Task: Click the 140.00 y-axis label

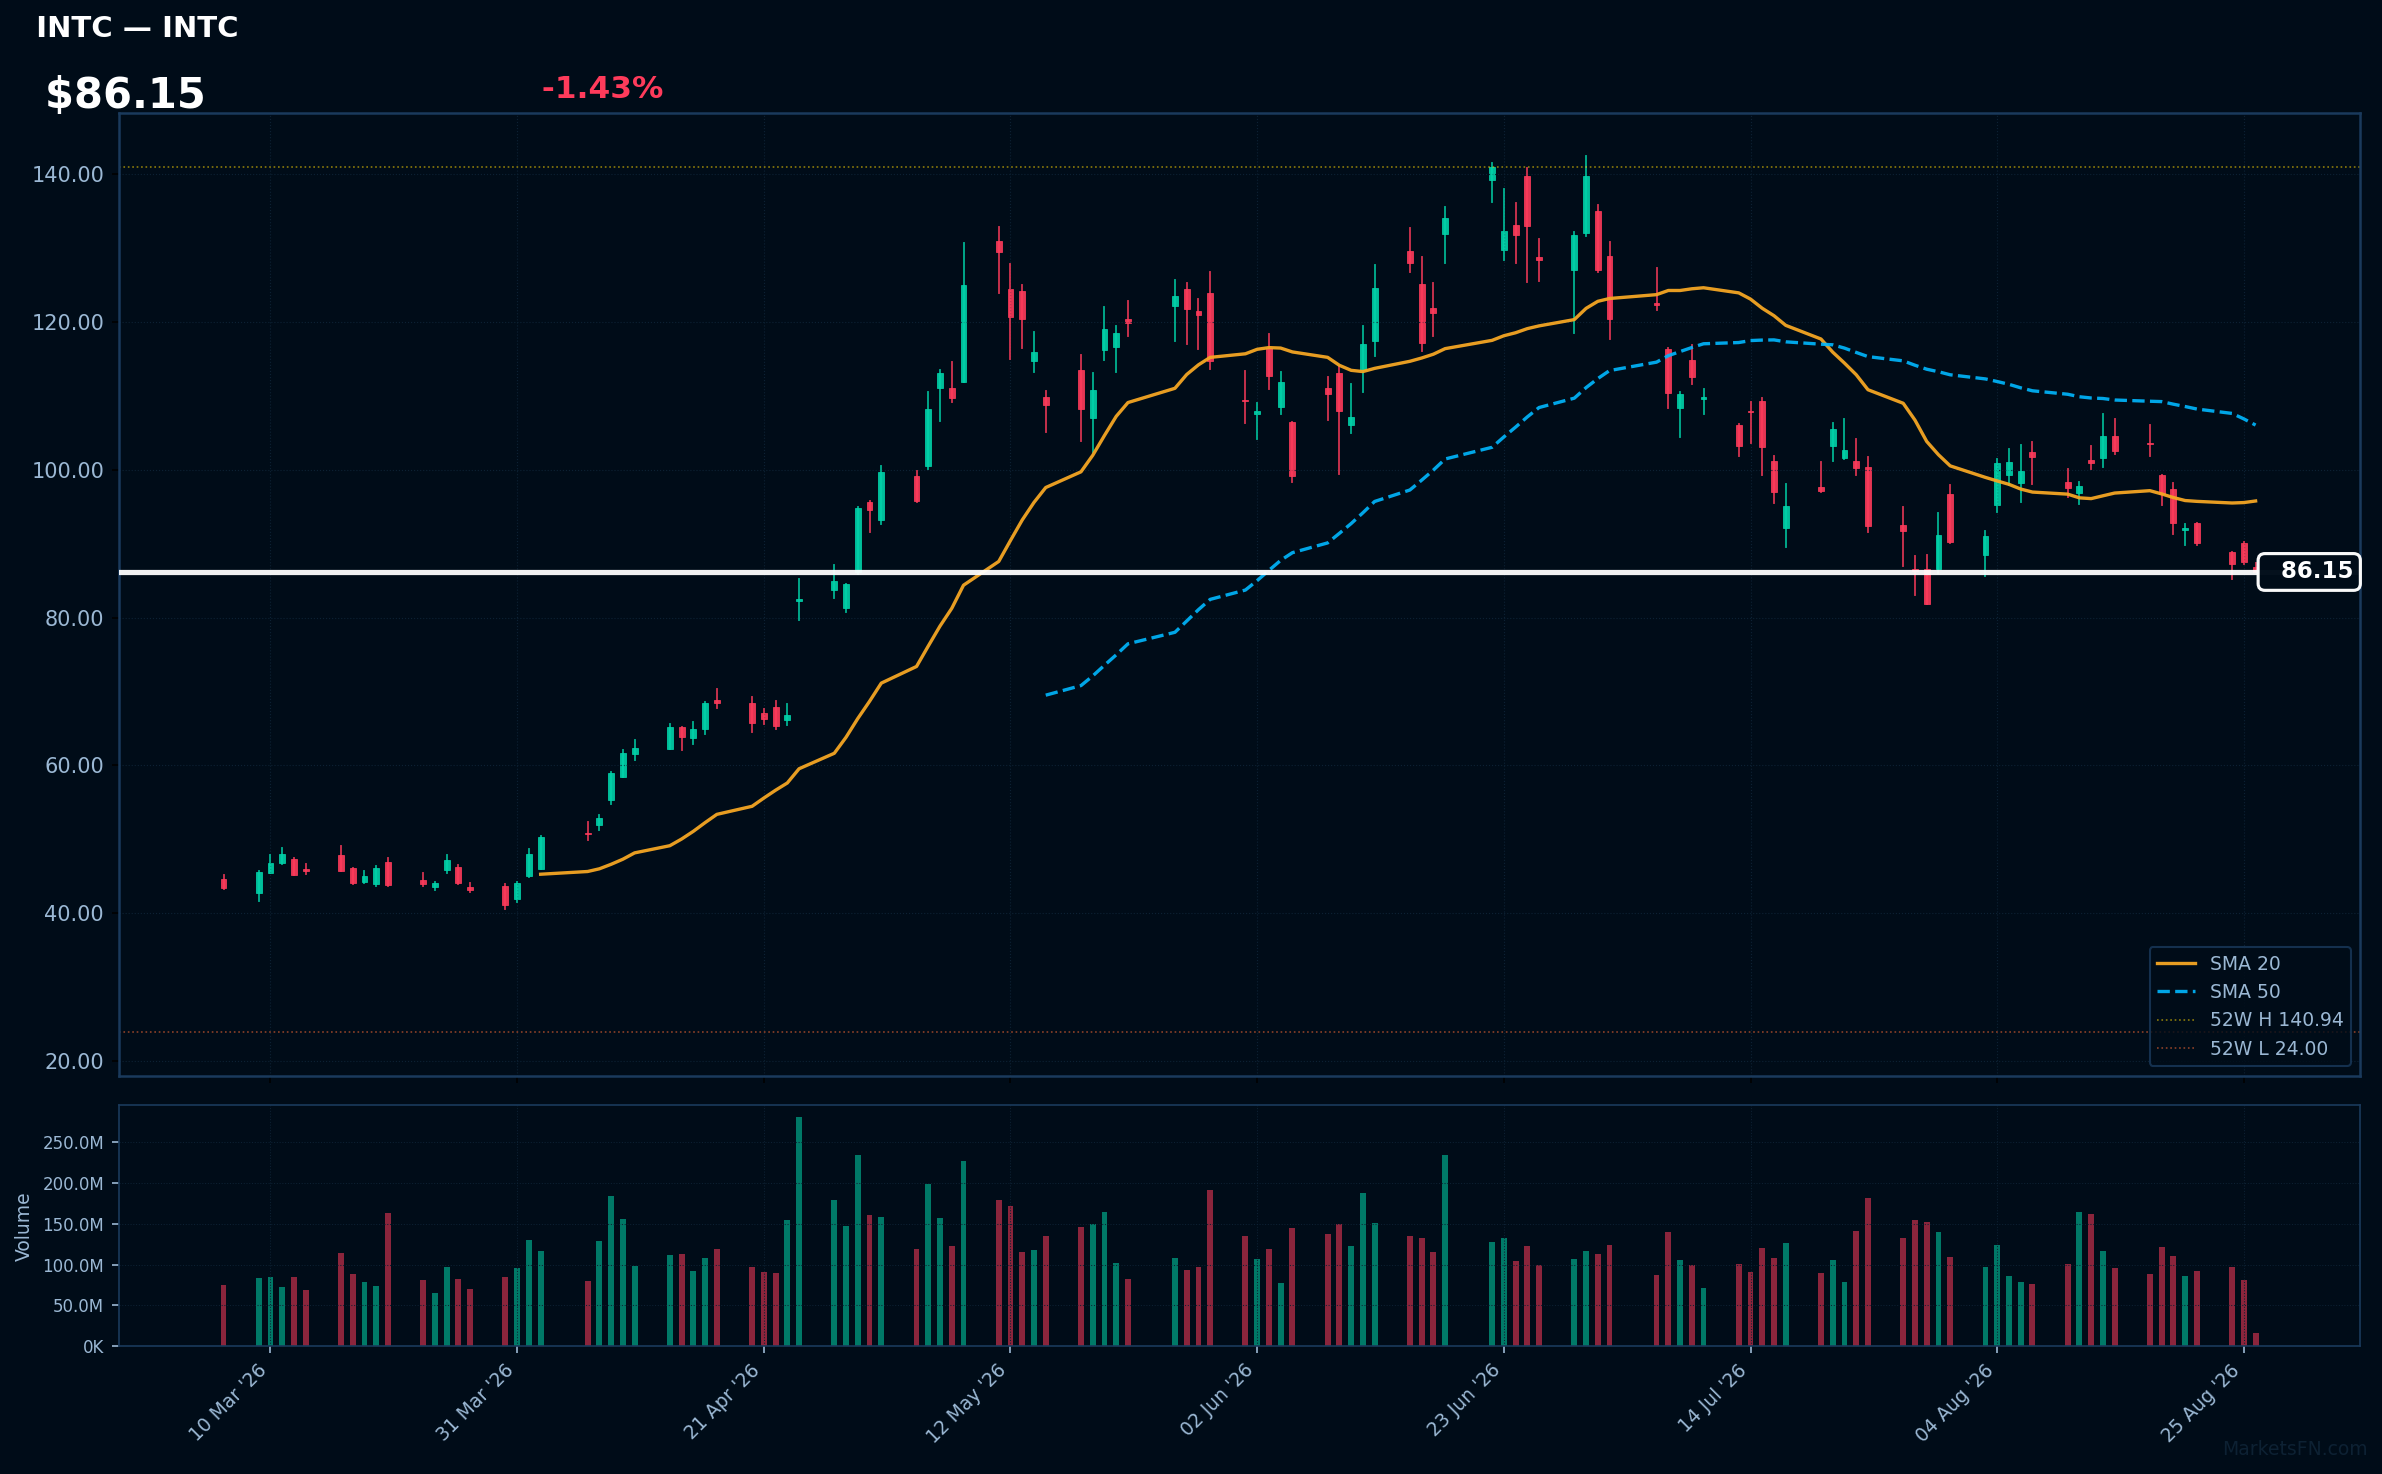Action: (x=68, y=175)
